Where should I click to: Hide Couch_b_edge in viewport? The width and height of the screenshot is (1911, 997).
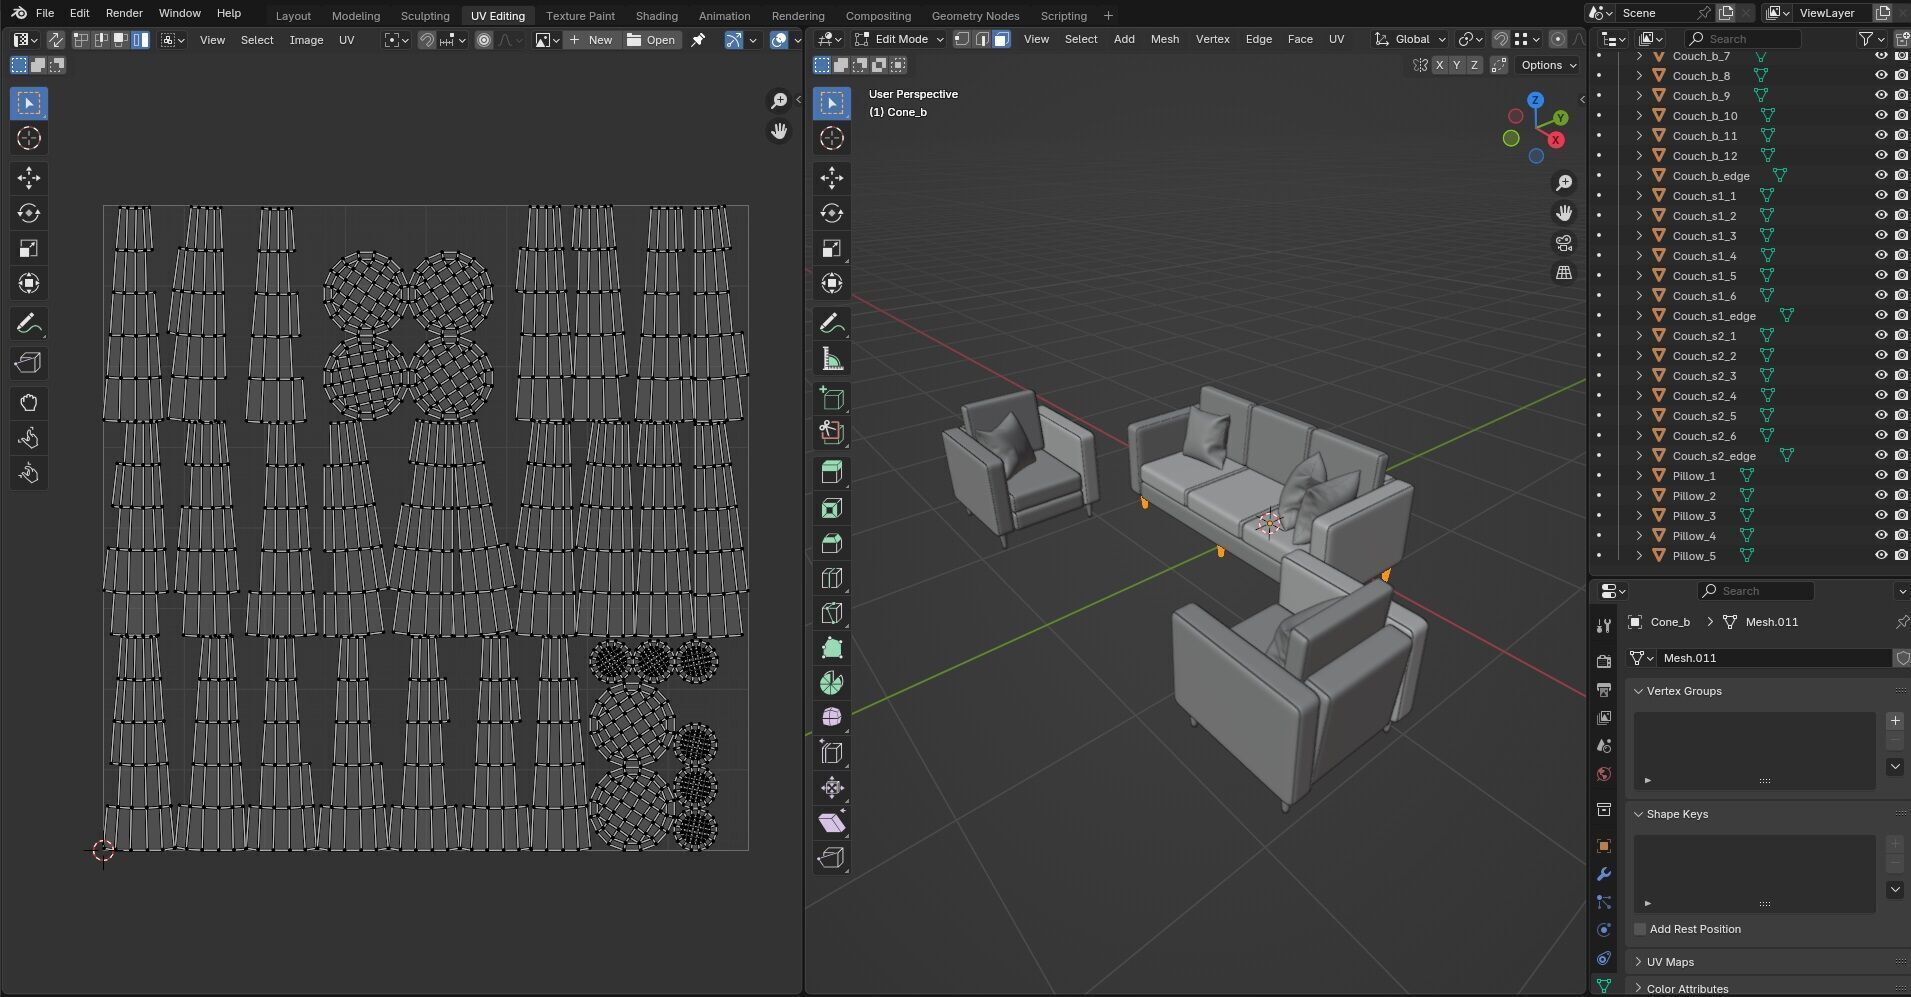click(1881, 175)
